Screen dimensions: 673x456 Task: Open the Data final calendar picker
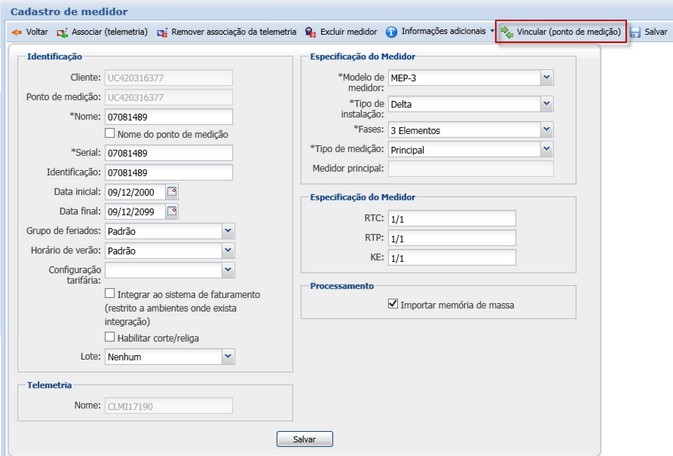(x=172, y=211)
